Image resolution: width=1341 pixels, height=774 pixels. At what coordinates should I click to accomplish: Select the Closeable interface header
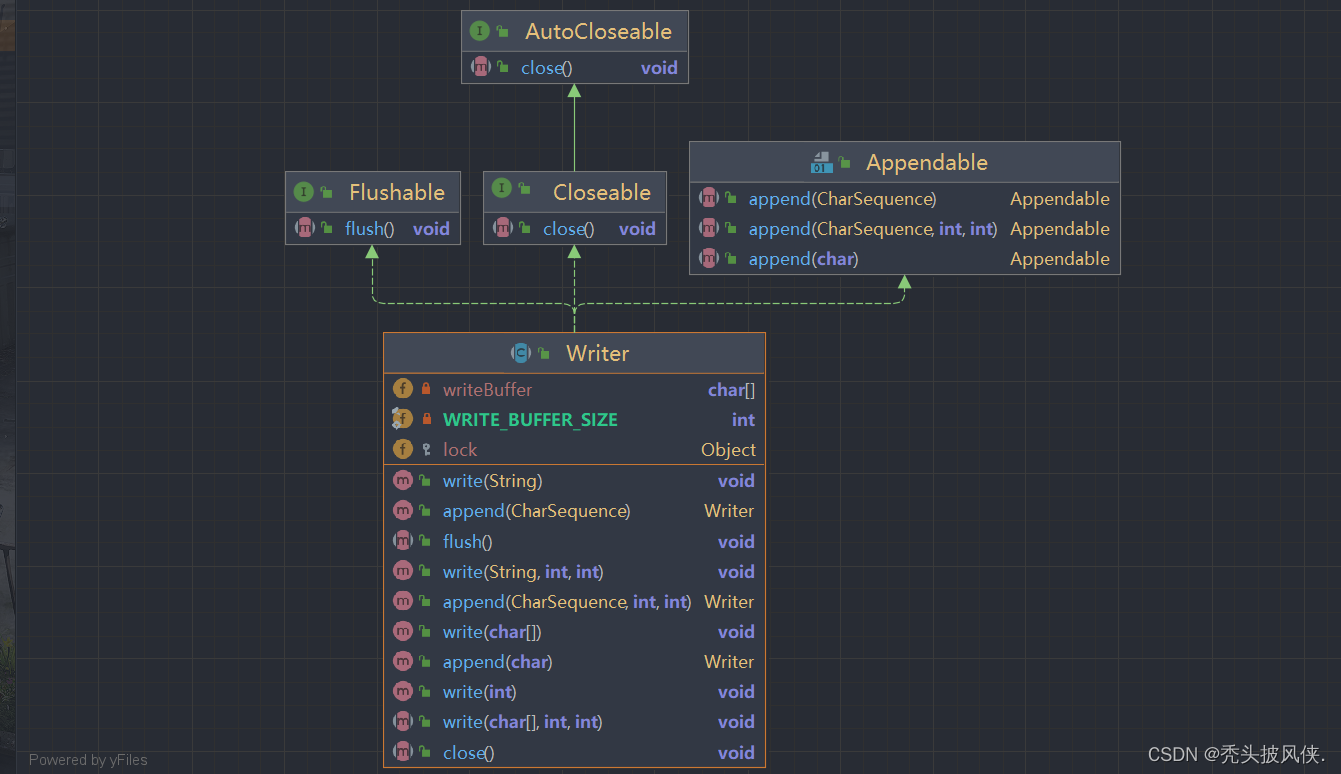click(575, 192)
